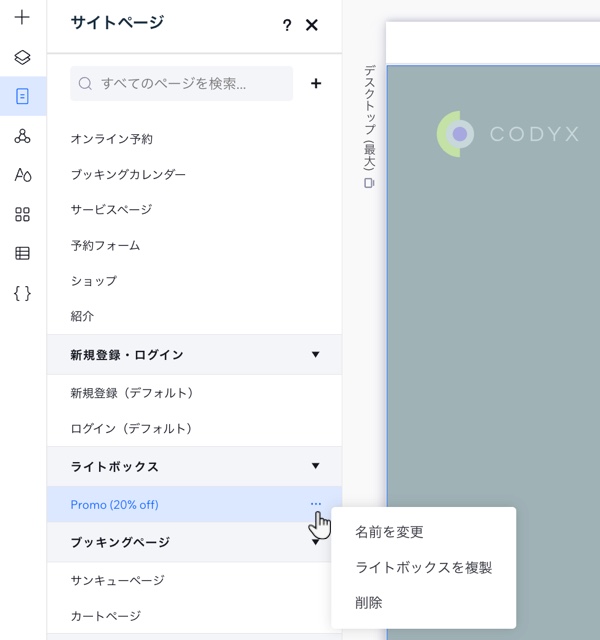
Task: Select 削除 in the context menu
Action: point(368,602)
